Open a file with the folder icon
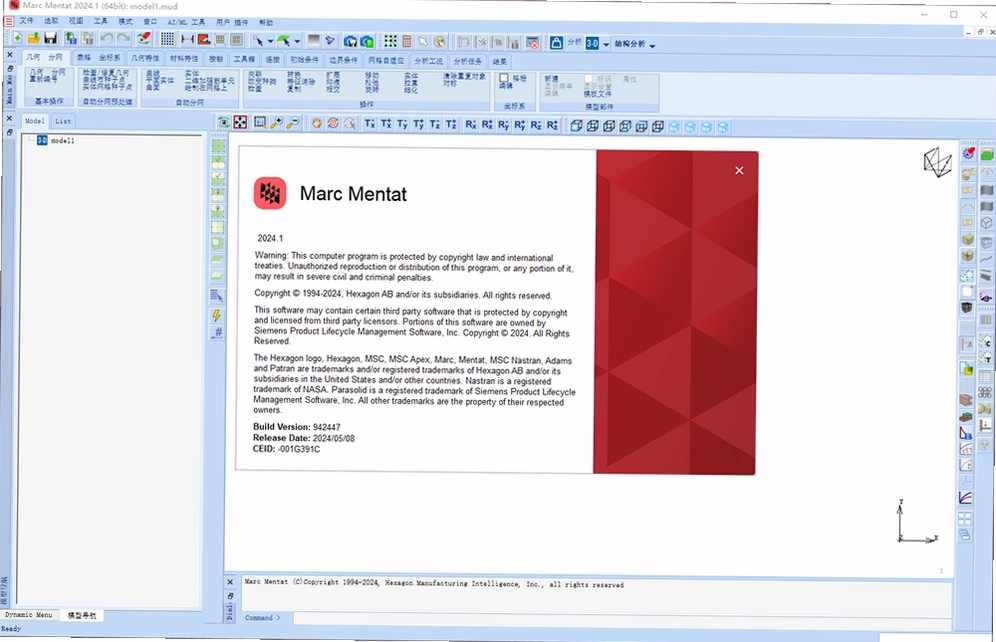 coord(34,38)
